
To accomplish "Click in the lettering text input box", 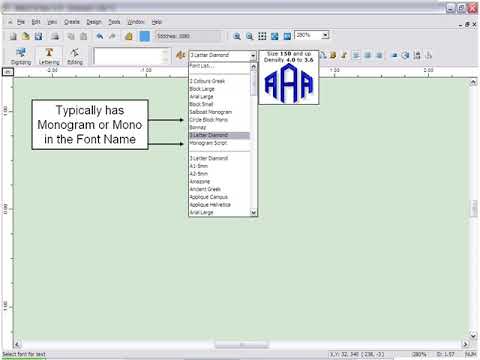I will tap(132, 56).
